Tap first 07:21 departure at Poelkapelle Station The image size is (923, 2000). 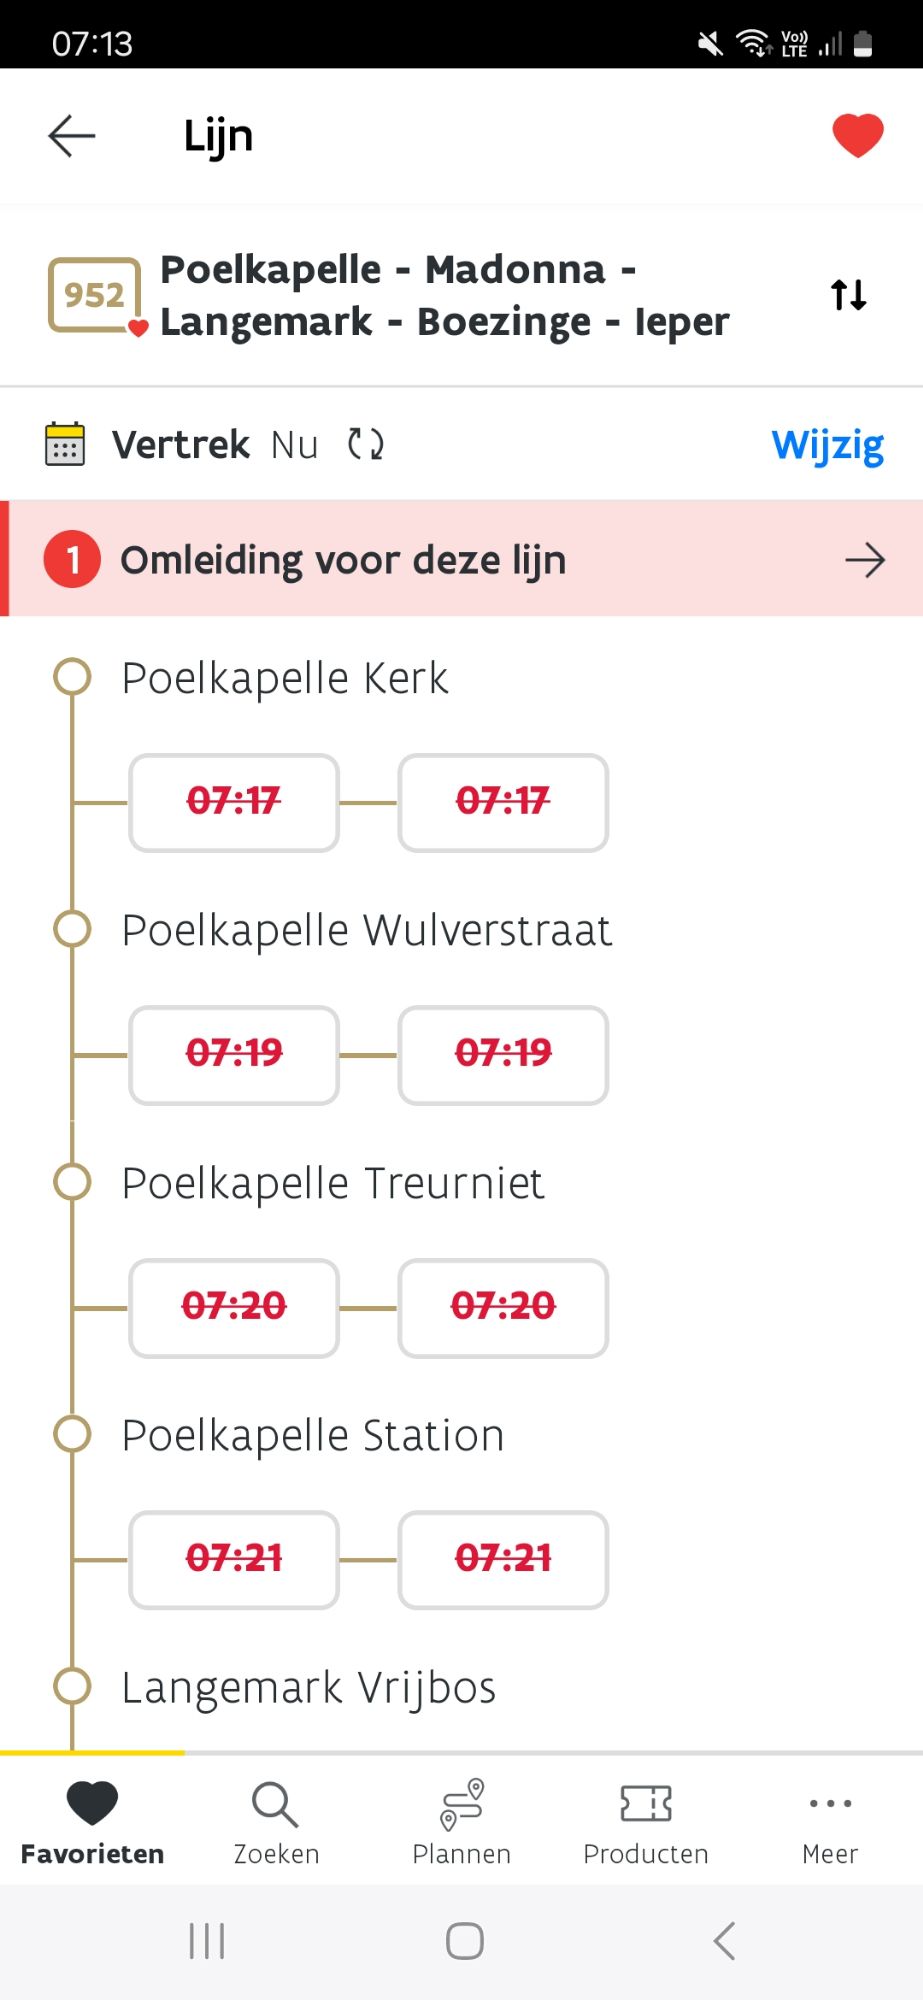pos(234,1559)
